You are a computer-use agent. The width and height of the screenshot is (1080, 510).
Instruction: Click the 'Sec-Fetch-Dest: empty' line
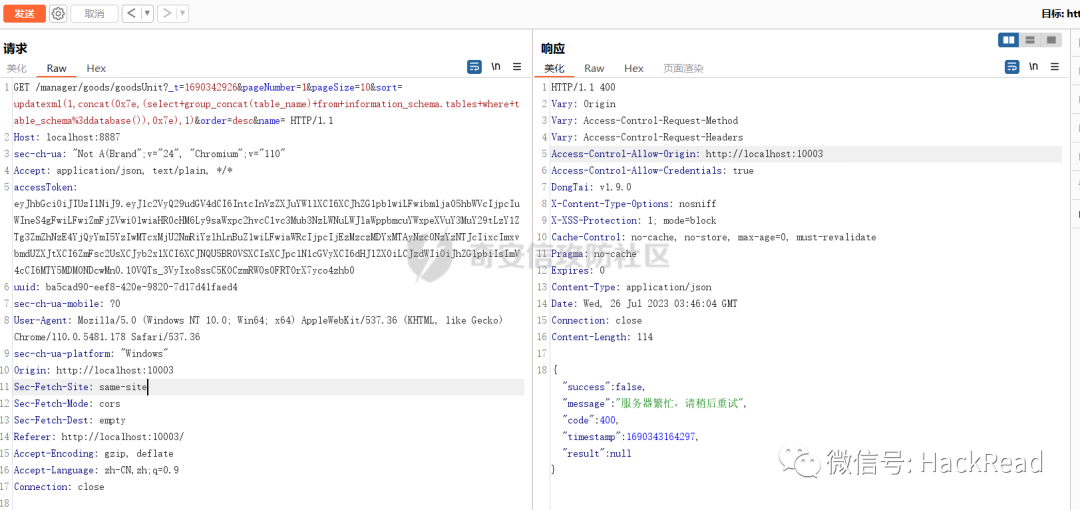70,420
